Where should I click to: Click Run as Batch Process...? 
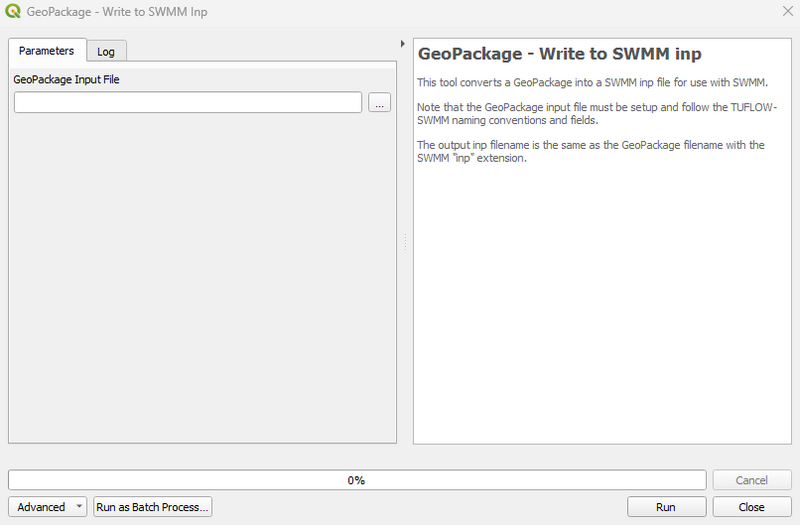click(x=152, y=507)
